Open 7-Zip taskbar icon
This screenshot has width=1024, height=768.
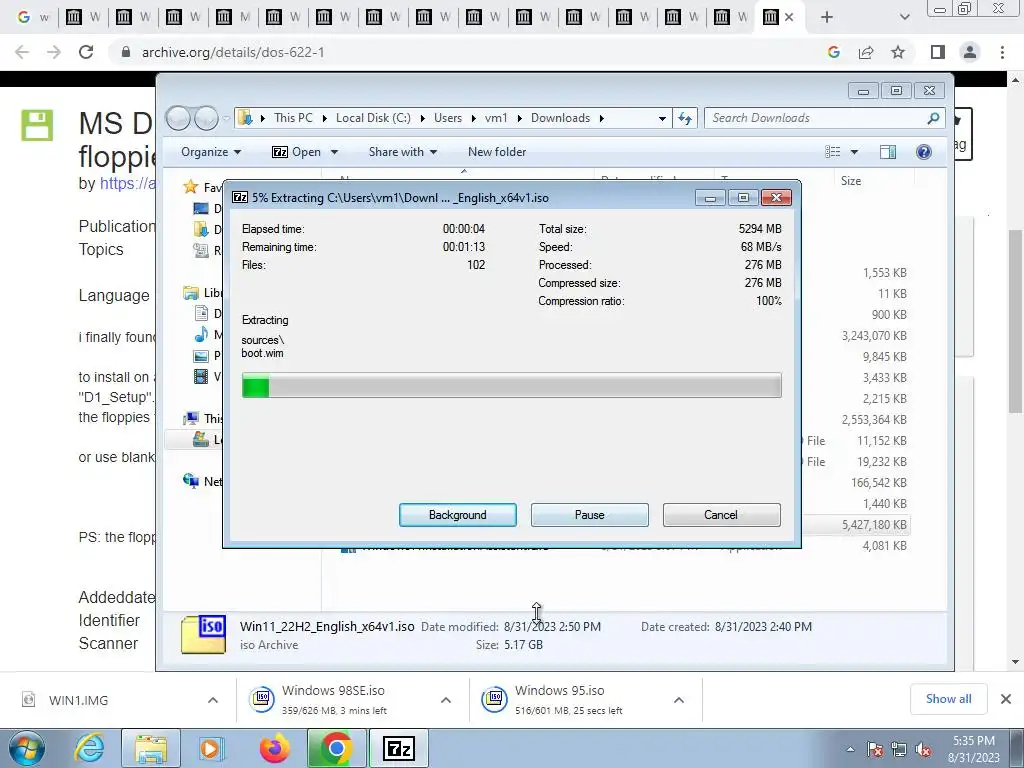coord(398,748)
